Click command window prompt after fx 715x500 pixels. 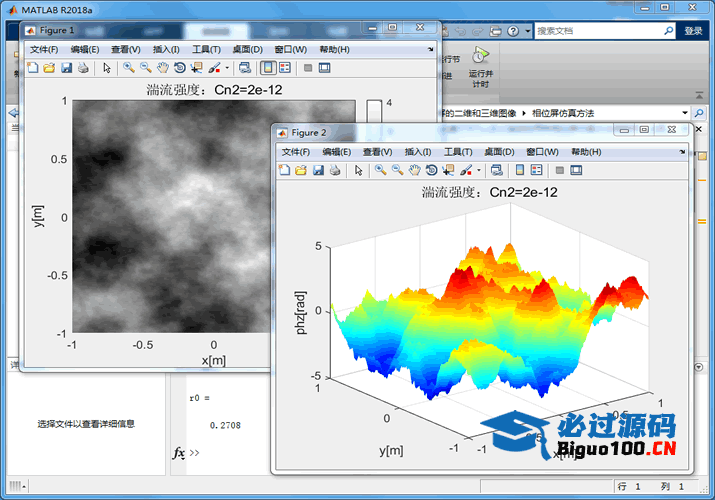point(195,453)
